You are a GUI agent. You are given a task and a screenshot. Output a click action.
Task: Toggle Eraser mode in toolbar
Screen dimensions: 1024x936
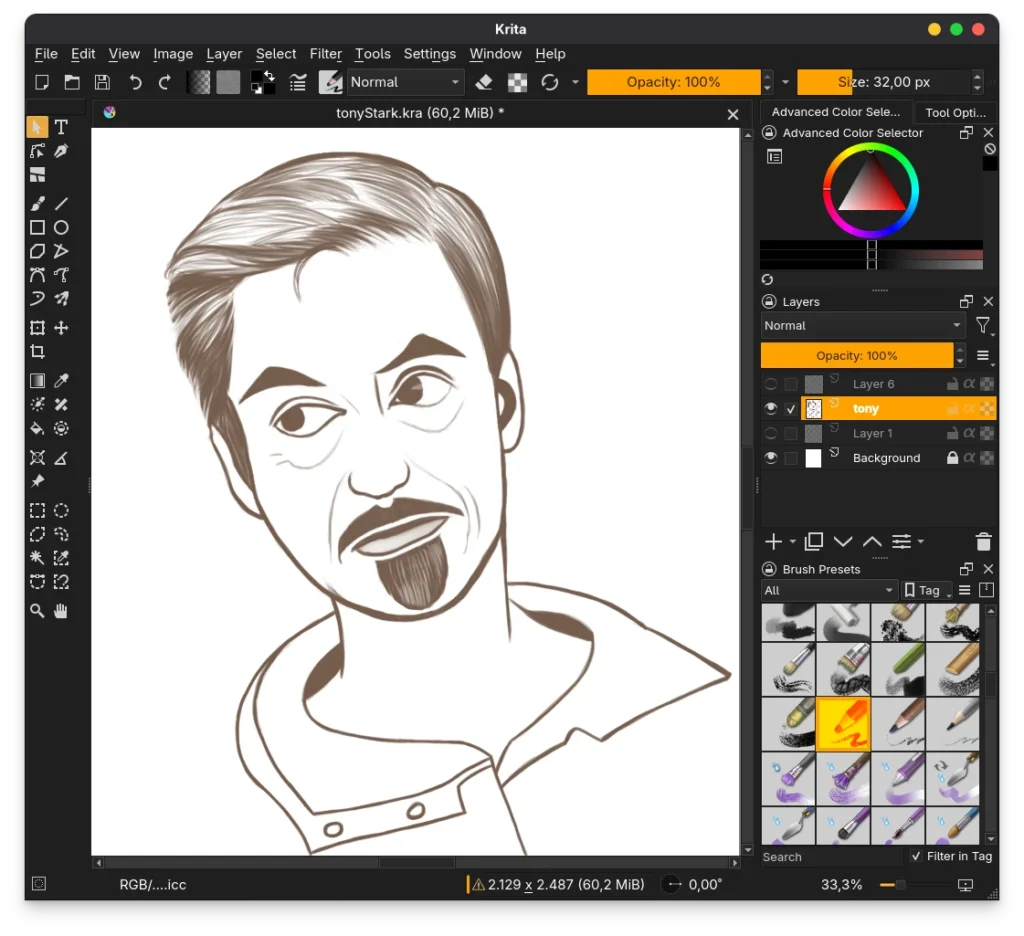pos(484,82)
